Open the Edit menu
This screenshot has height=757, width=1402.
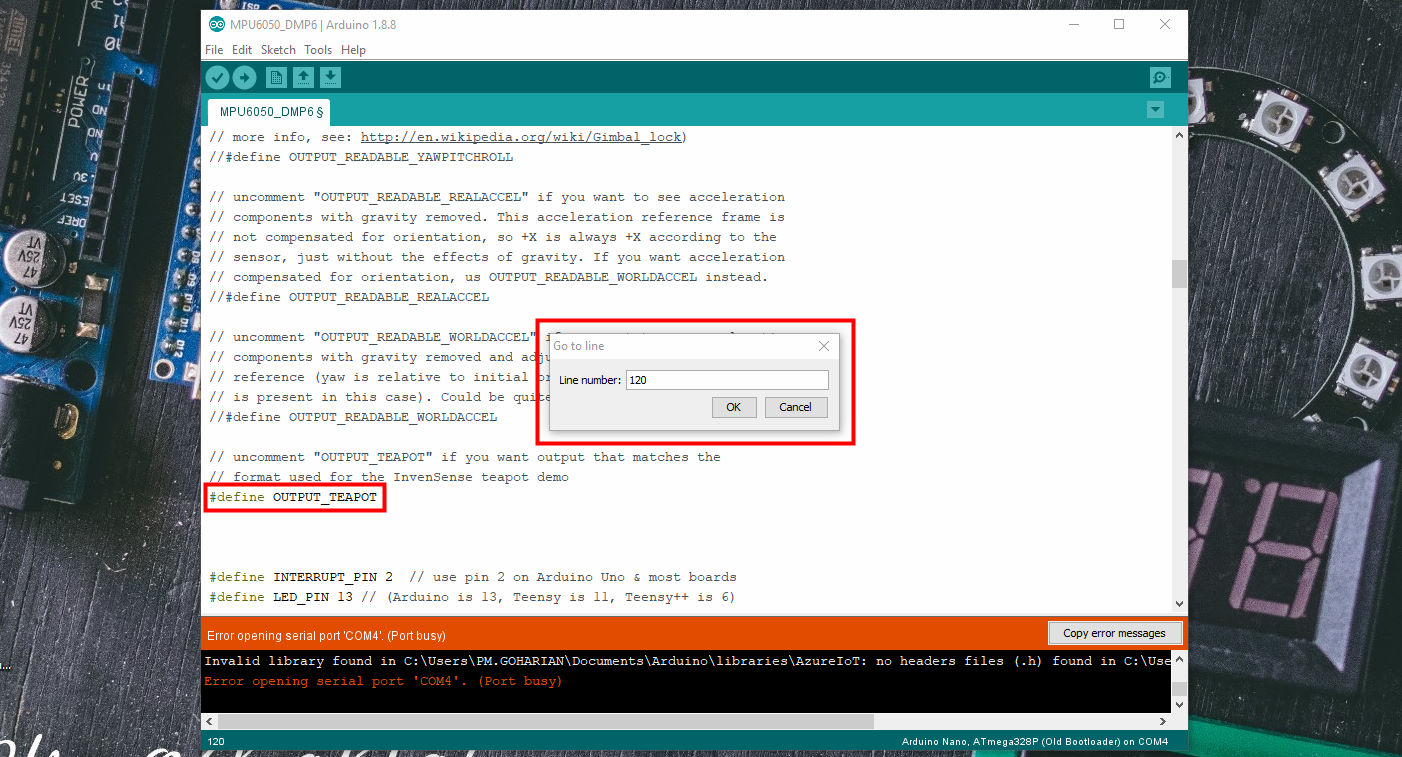click(242, 50)
